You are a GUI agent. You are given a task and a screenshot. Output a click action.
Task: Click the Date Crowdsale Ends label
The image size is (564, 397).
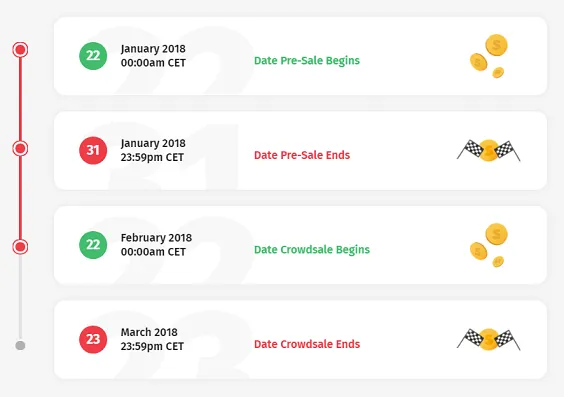307,344
